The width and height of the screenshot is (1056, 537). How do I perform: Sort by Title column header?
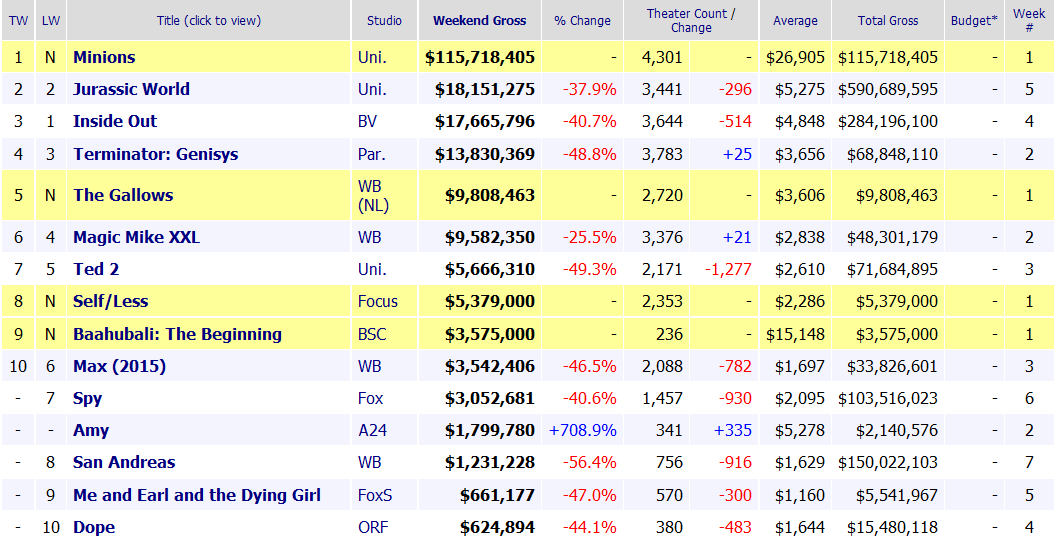209,21
